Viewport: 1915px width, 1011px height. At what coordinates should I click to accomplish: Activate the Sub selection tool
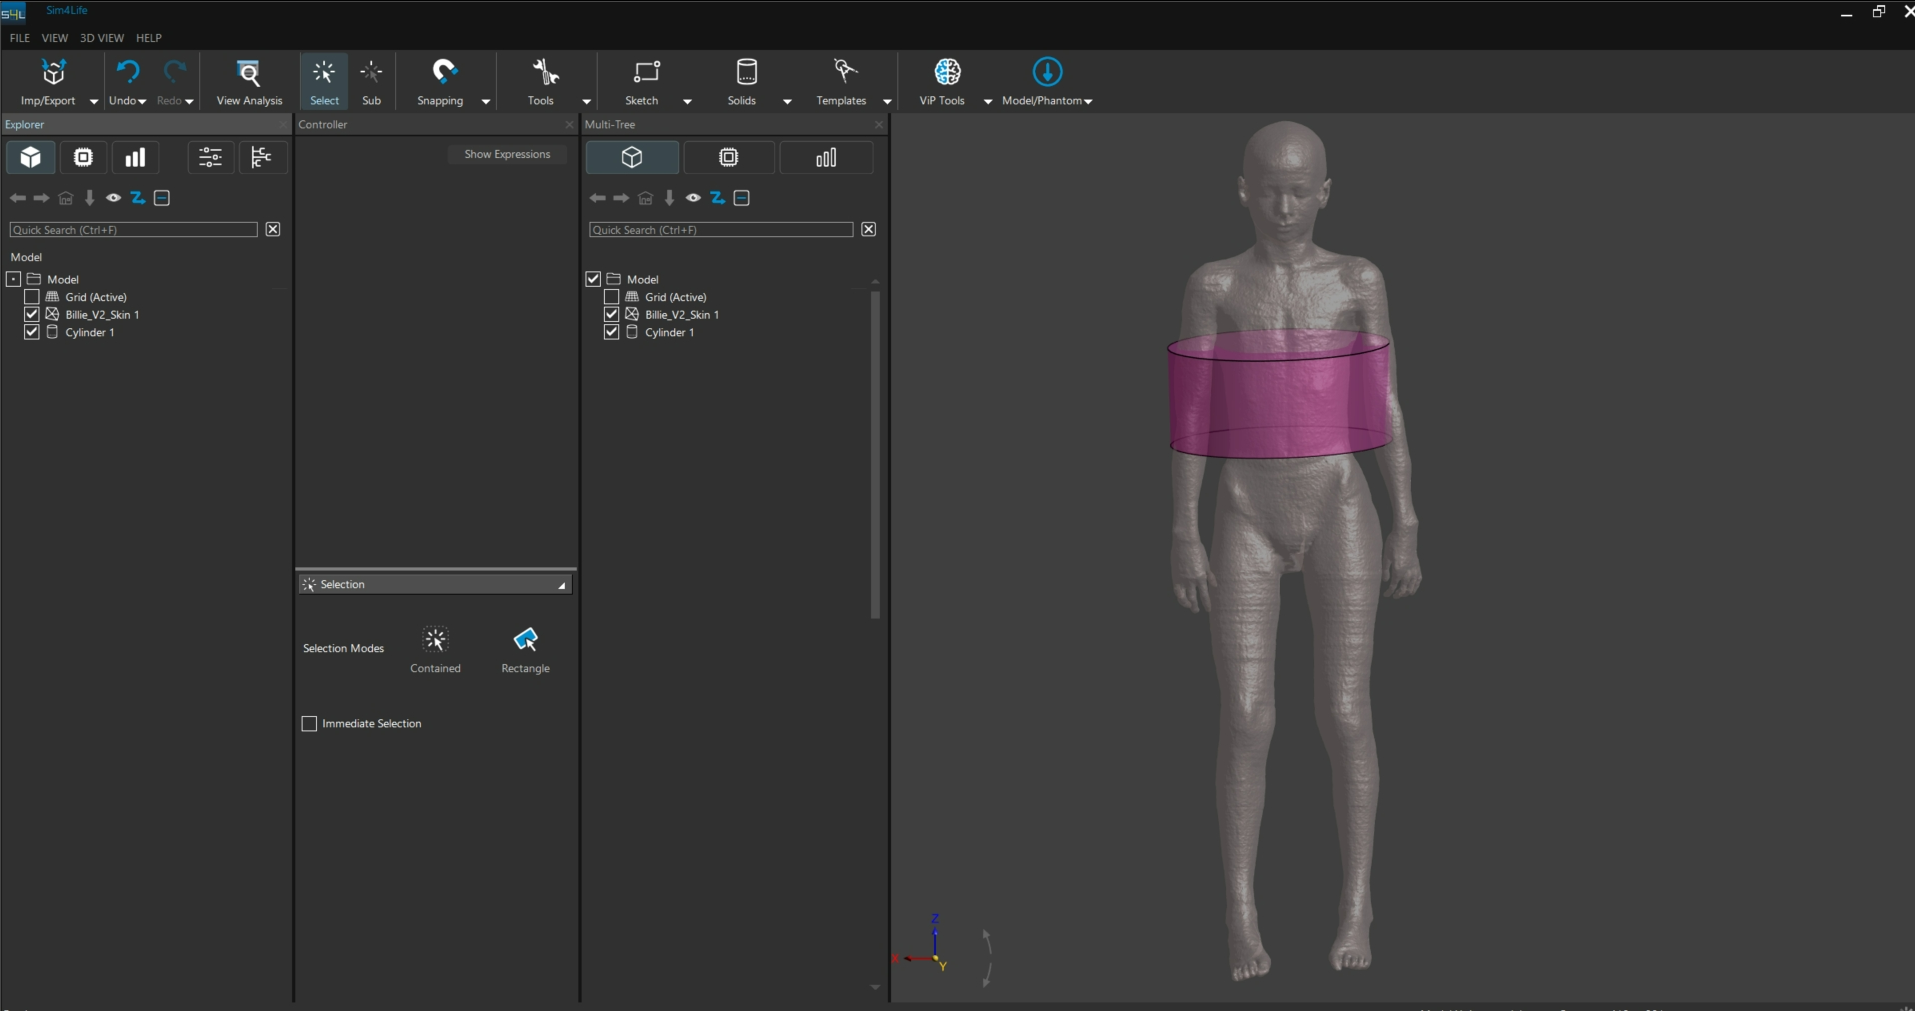(x=371, y=73)
